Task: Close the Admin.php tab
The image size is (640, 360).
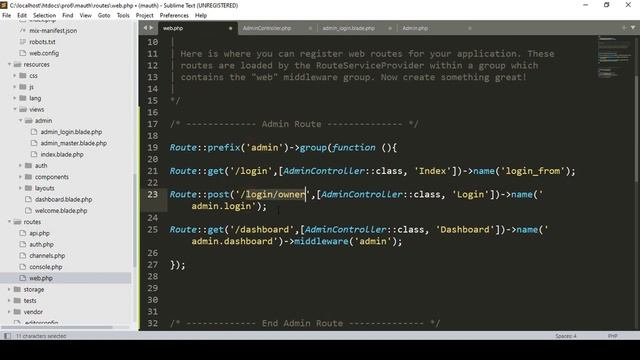Action: click(x=470, y=28)
